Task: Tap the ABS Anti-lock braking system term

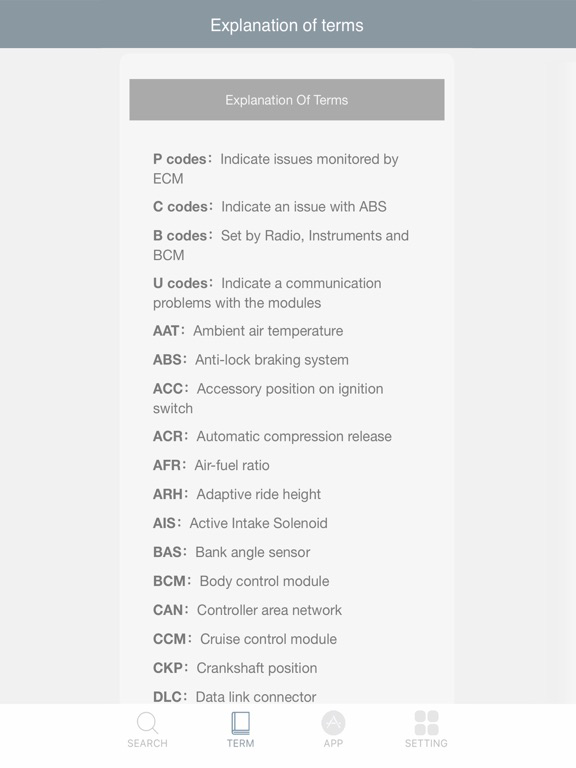Action: coord(251,360)
